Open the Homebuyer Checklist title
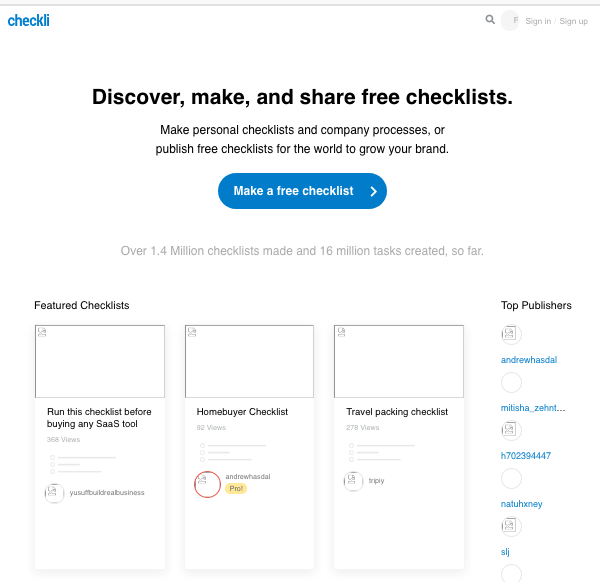The image size is (600, 582). pyautogui.click(x=242, y=412)
